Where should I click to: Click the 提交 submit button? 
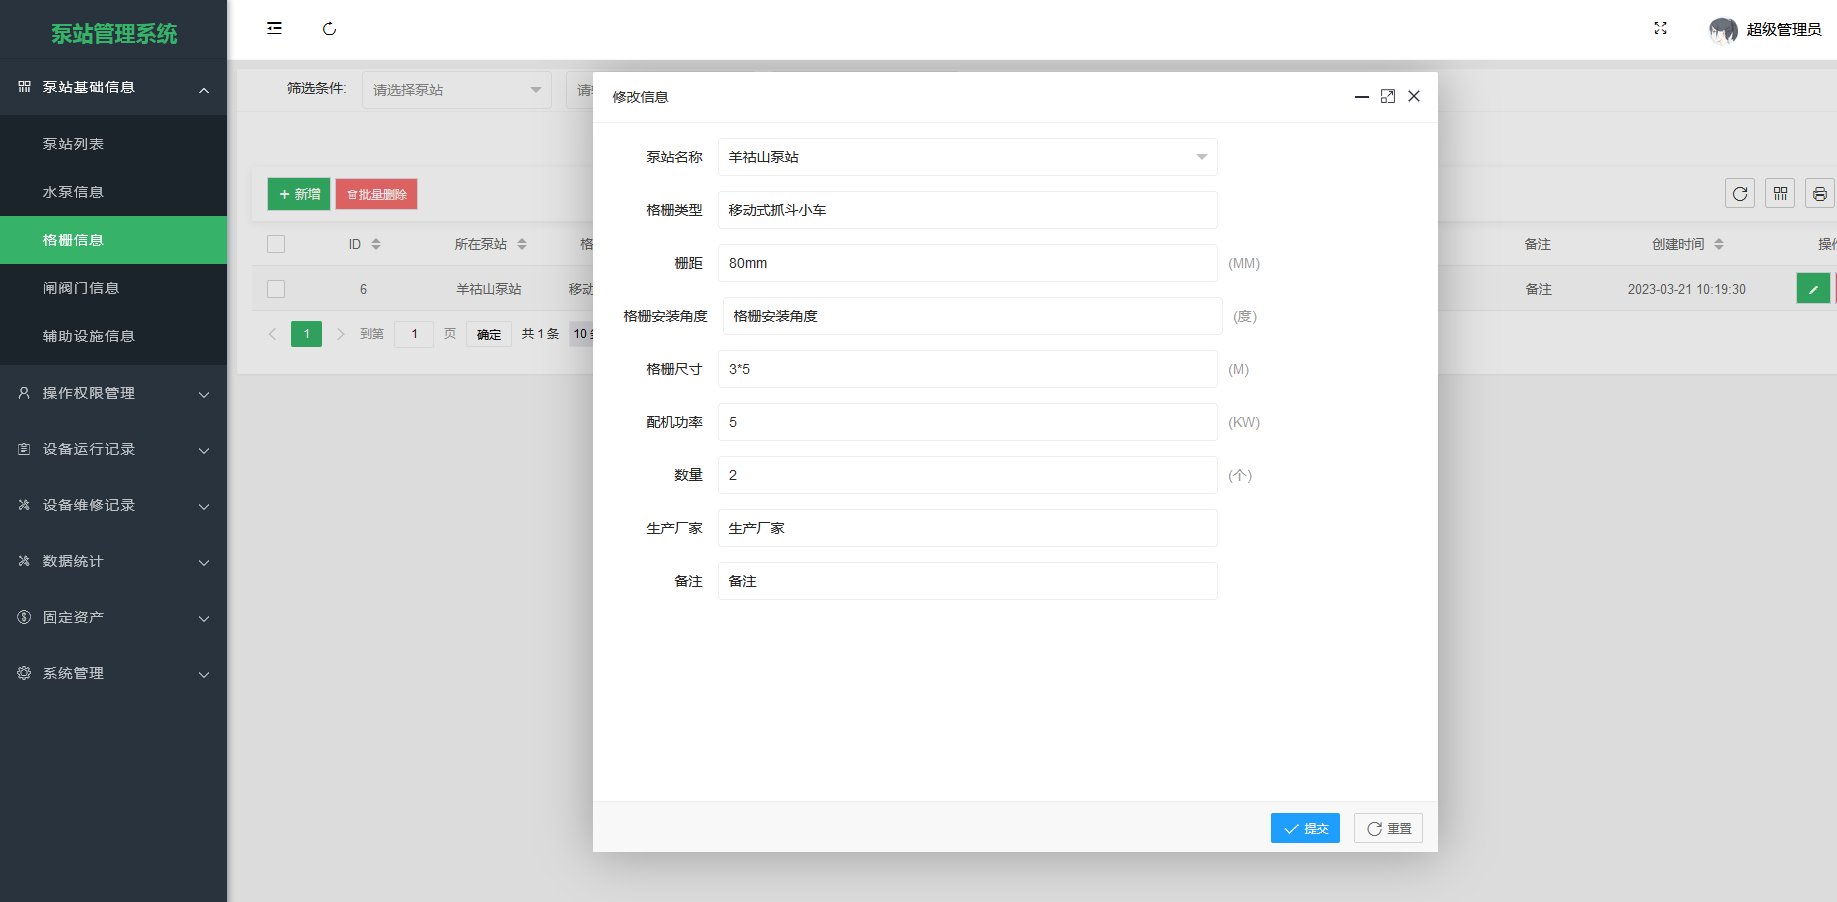[x=1305, y=828]
